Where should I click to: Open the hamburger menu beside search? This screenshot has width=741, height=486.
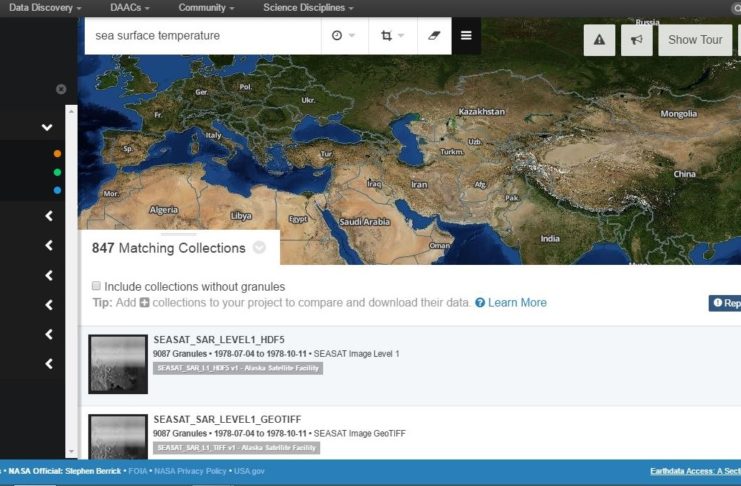466,36
